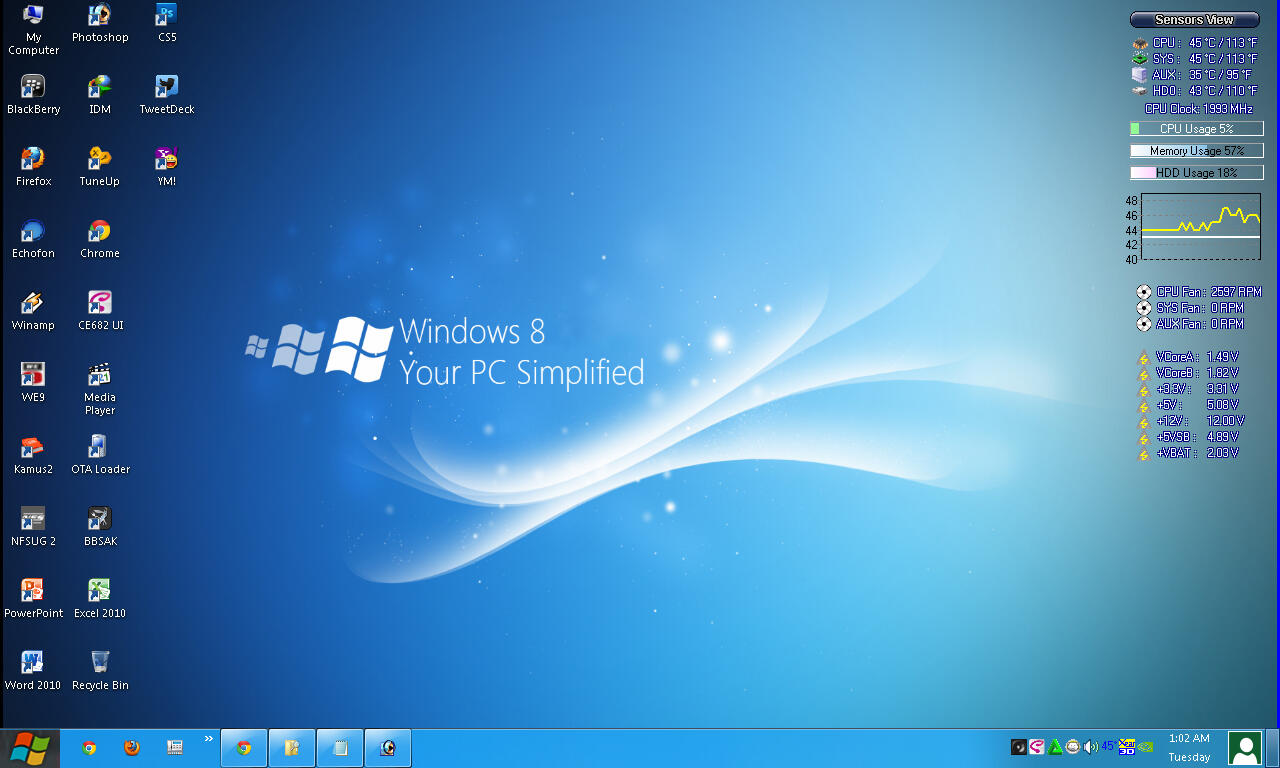Open the NFSUG 2 desktop shortcut
Screen dimensions: 1280x768
click(x=34, y=527)
